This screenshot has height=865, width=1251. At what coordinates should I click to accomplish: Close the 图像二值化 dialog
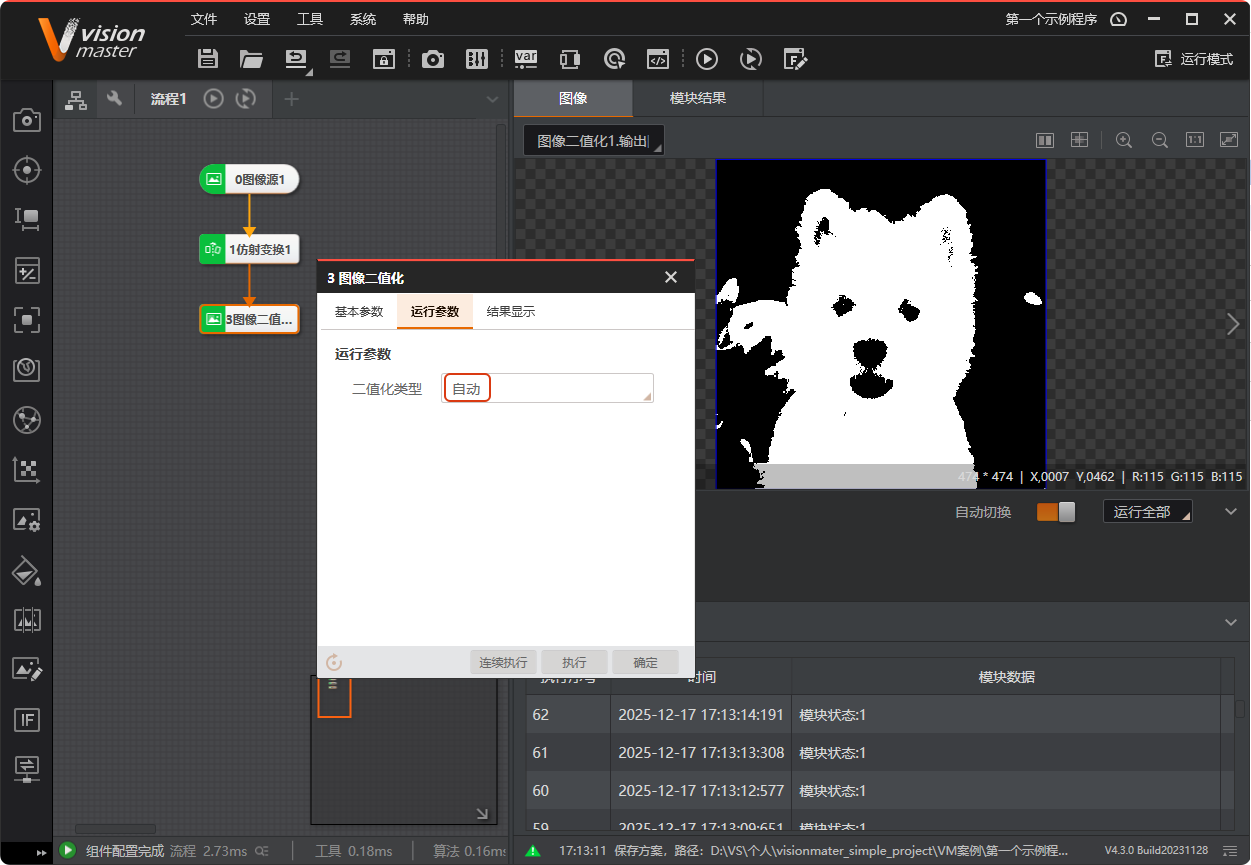click(x=671, y=277)
